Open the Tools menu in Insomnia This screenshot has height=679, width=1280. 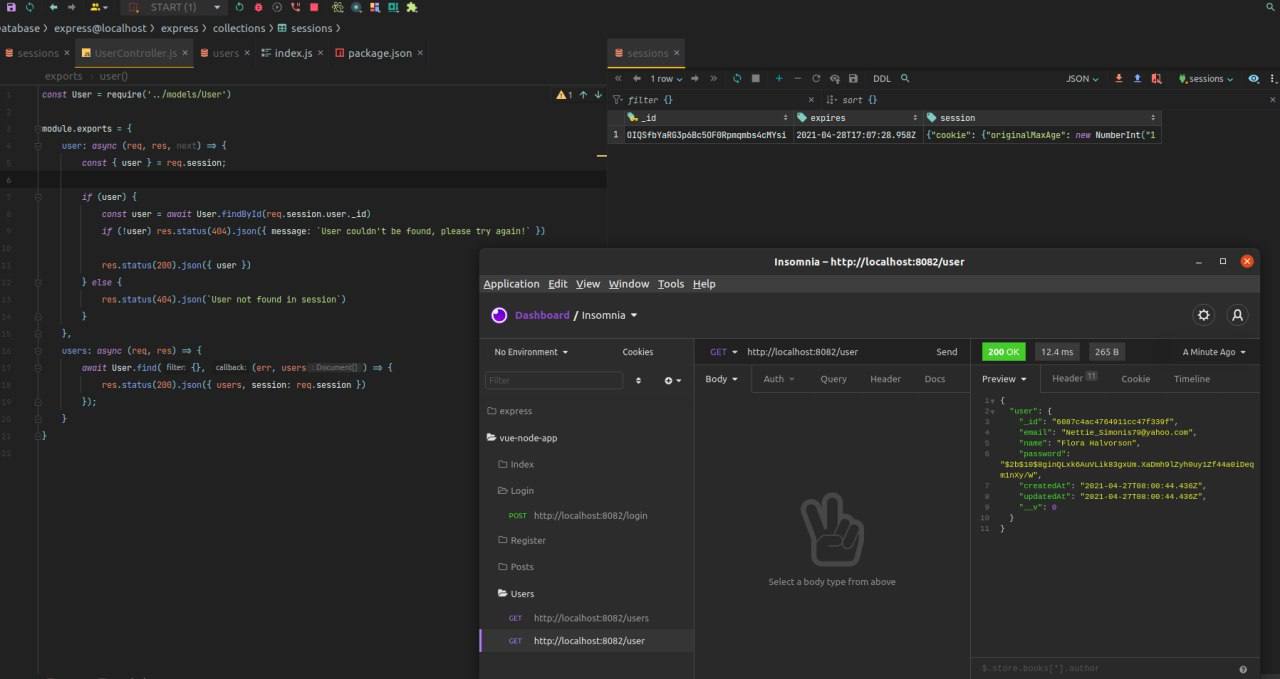(670, 284)
